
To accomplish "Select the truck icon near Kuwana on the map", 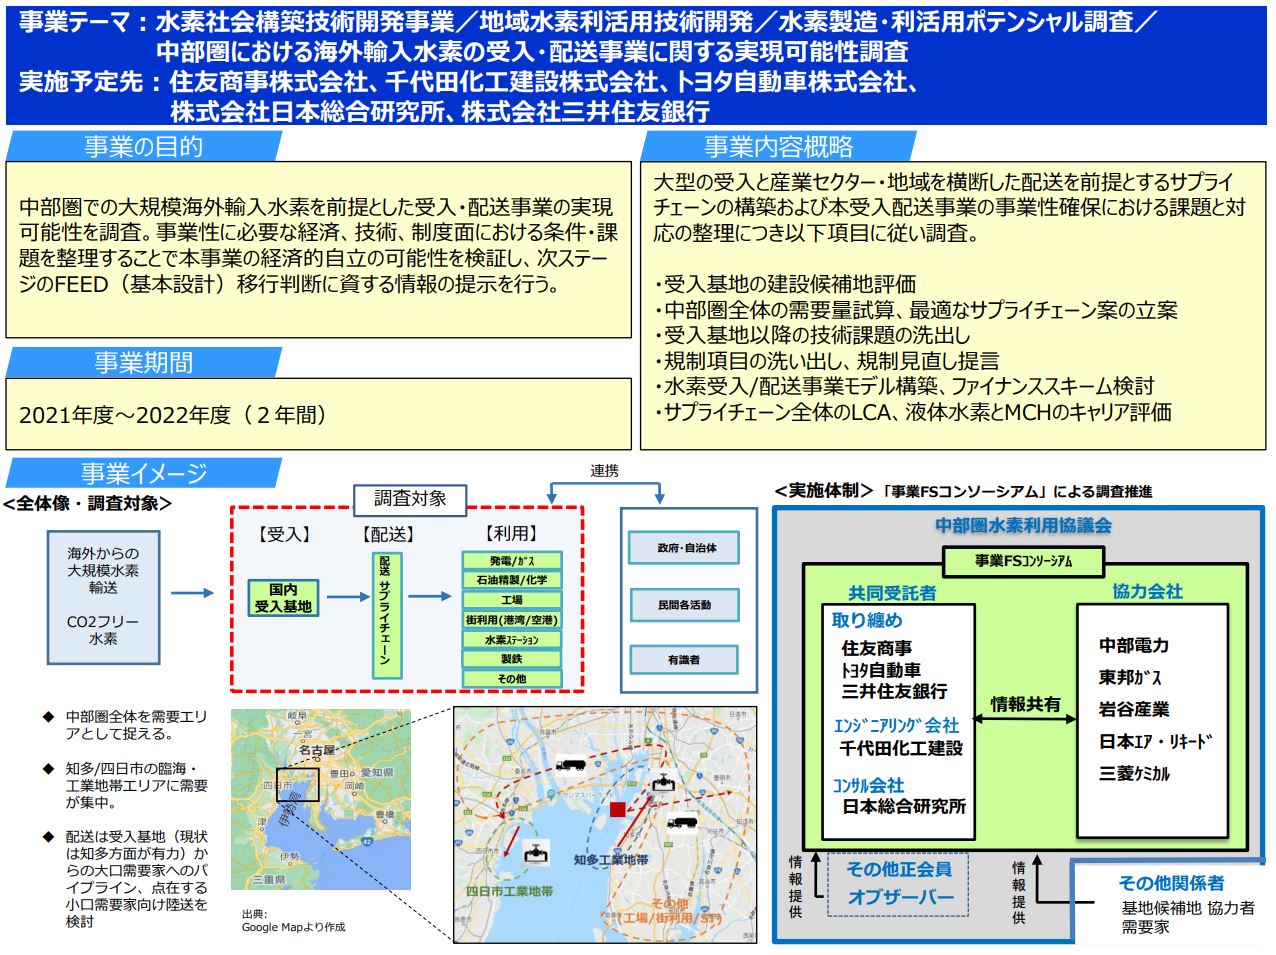I will click(571, 765).
